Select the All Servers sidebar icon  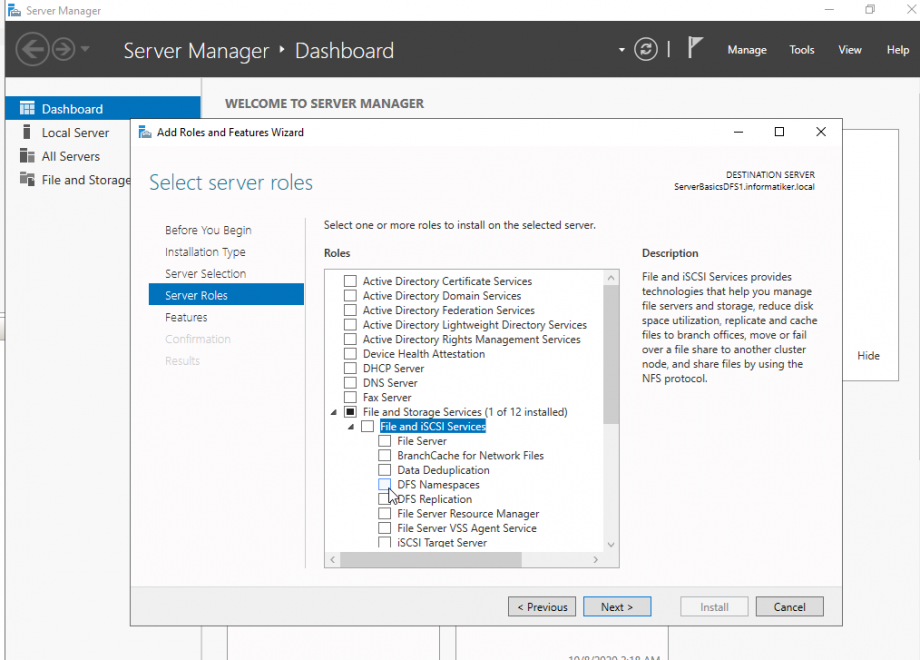25,156
